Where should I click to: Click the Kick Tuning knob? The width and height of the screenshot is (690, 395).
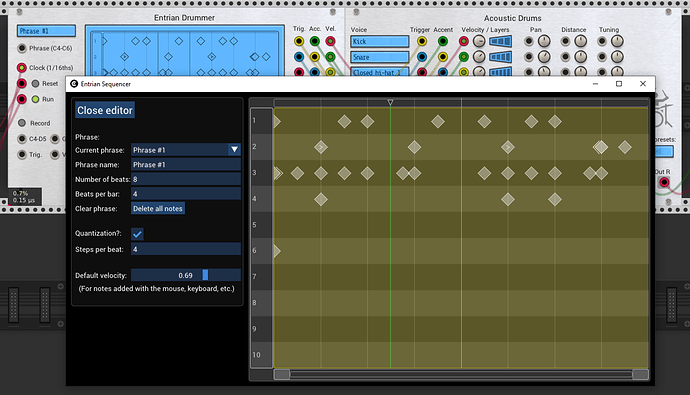coord(617,41)
